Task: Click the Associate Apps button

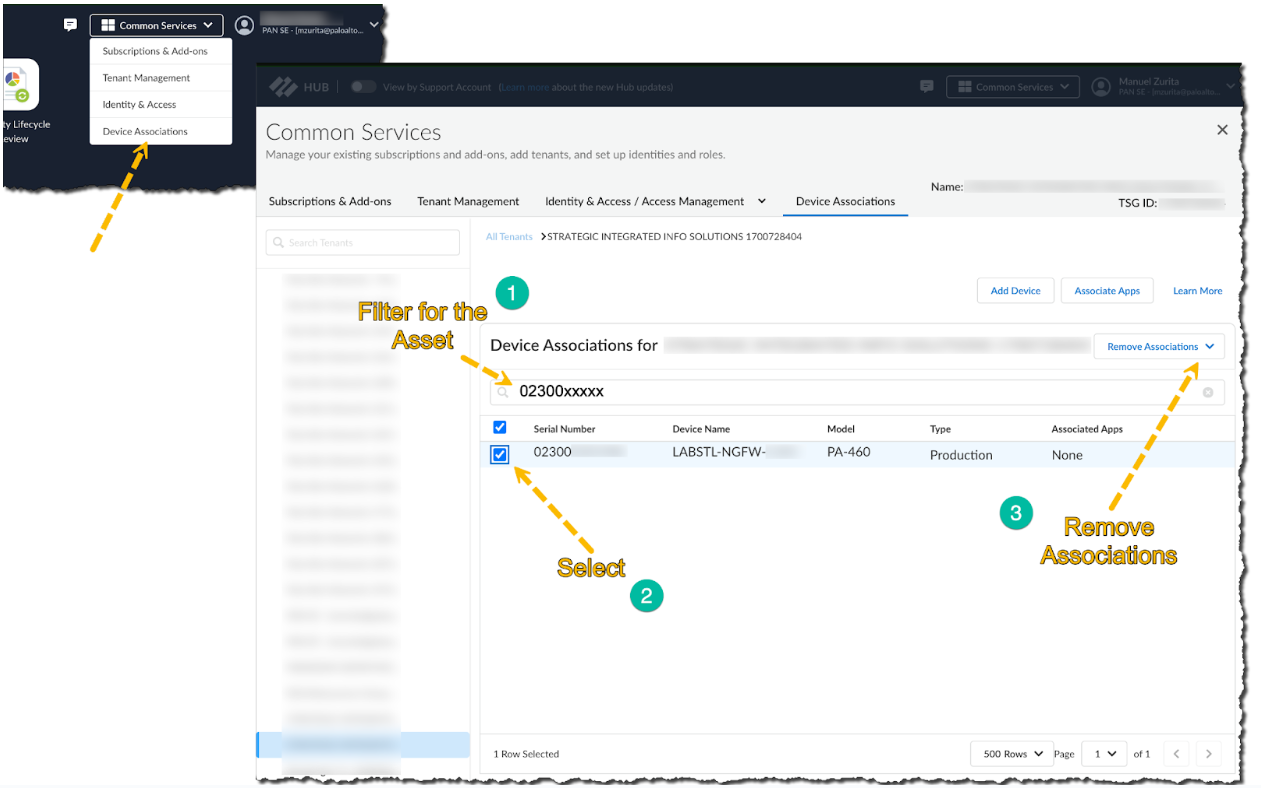Action: pos(1107,291)
